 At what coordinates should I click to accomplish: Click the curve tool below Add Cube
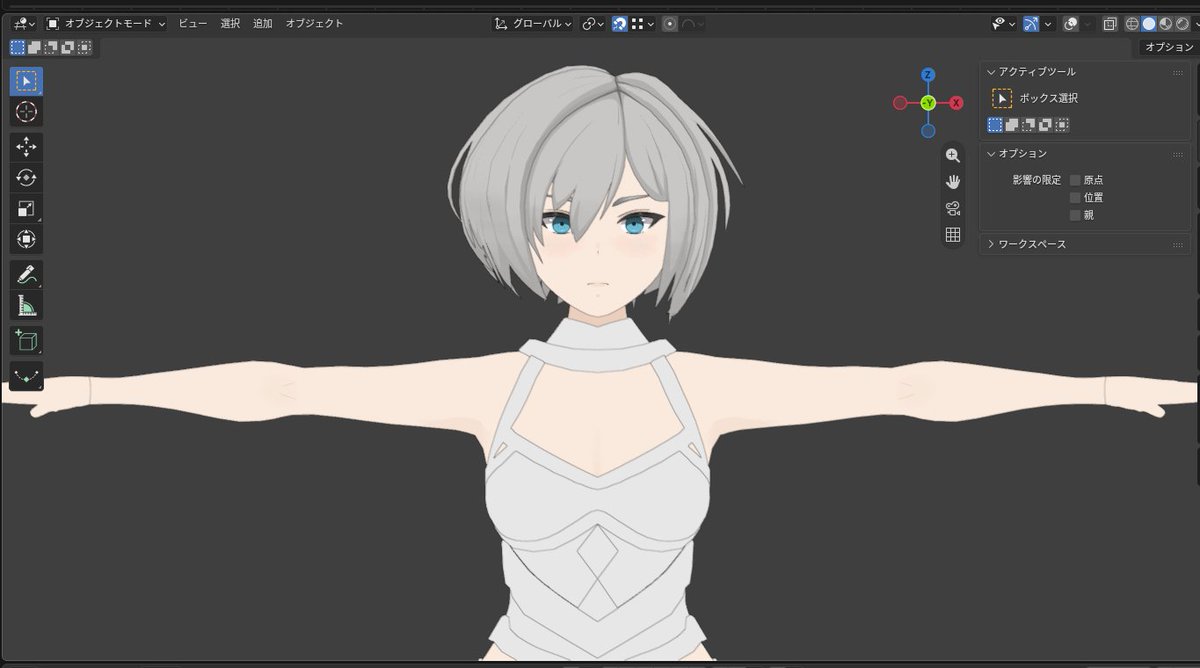point(26,377)
